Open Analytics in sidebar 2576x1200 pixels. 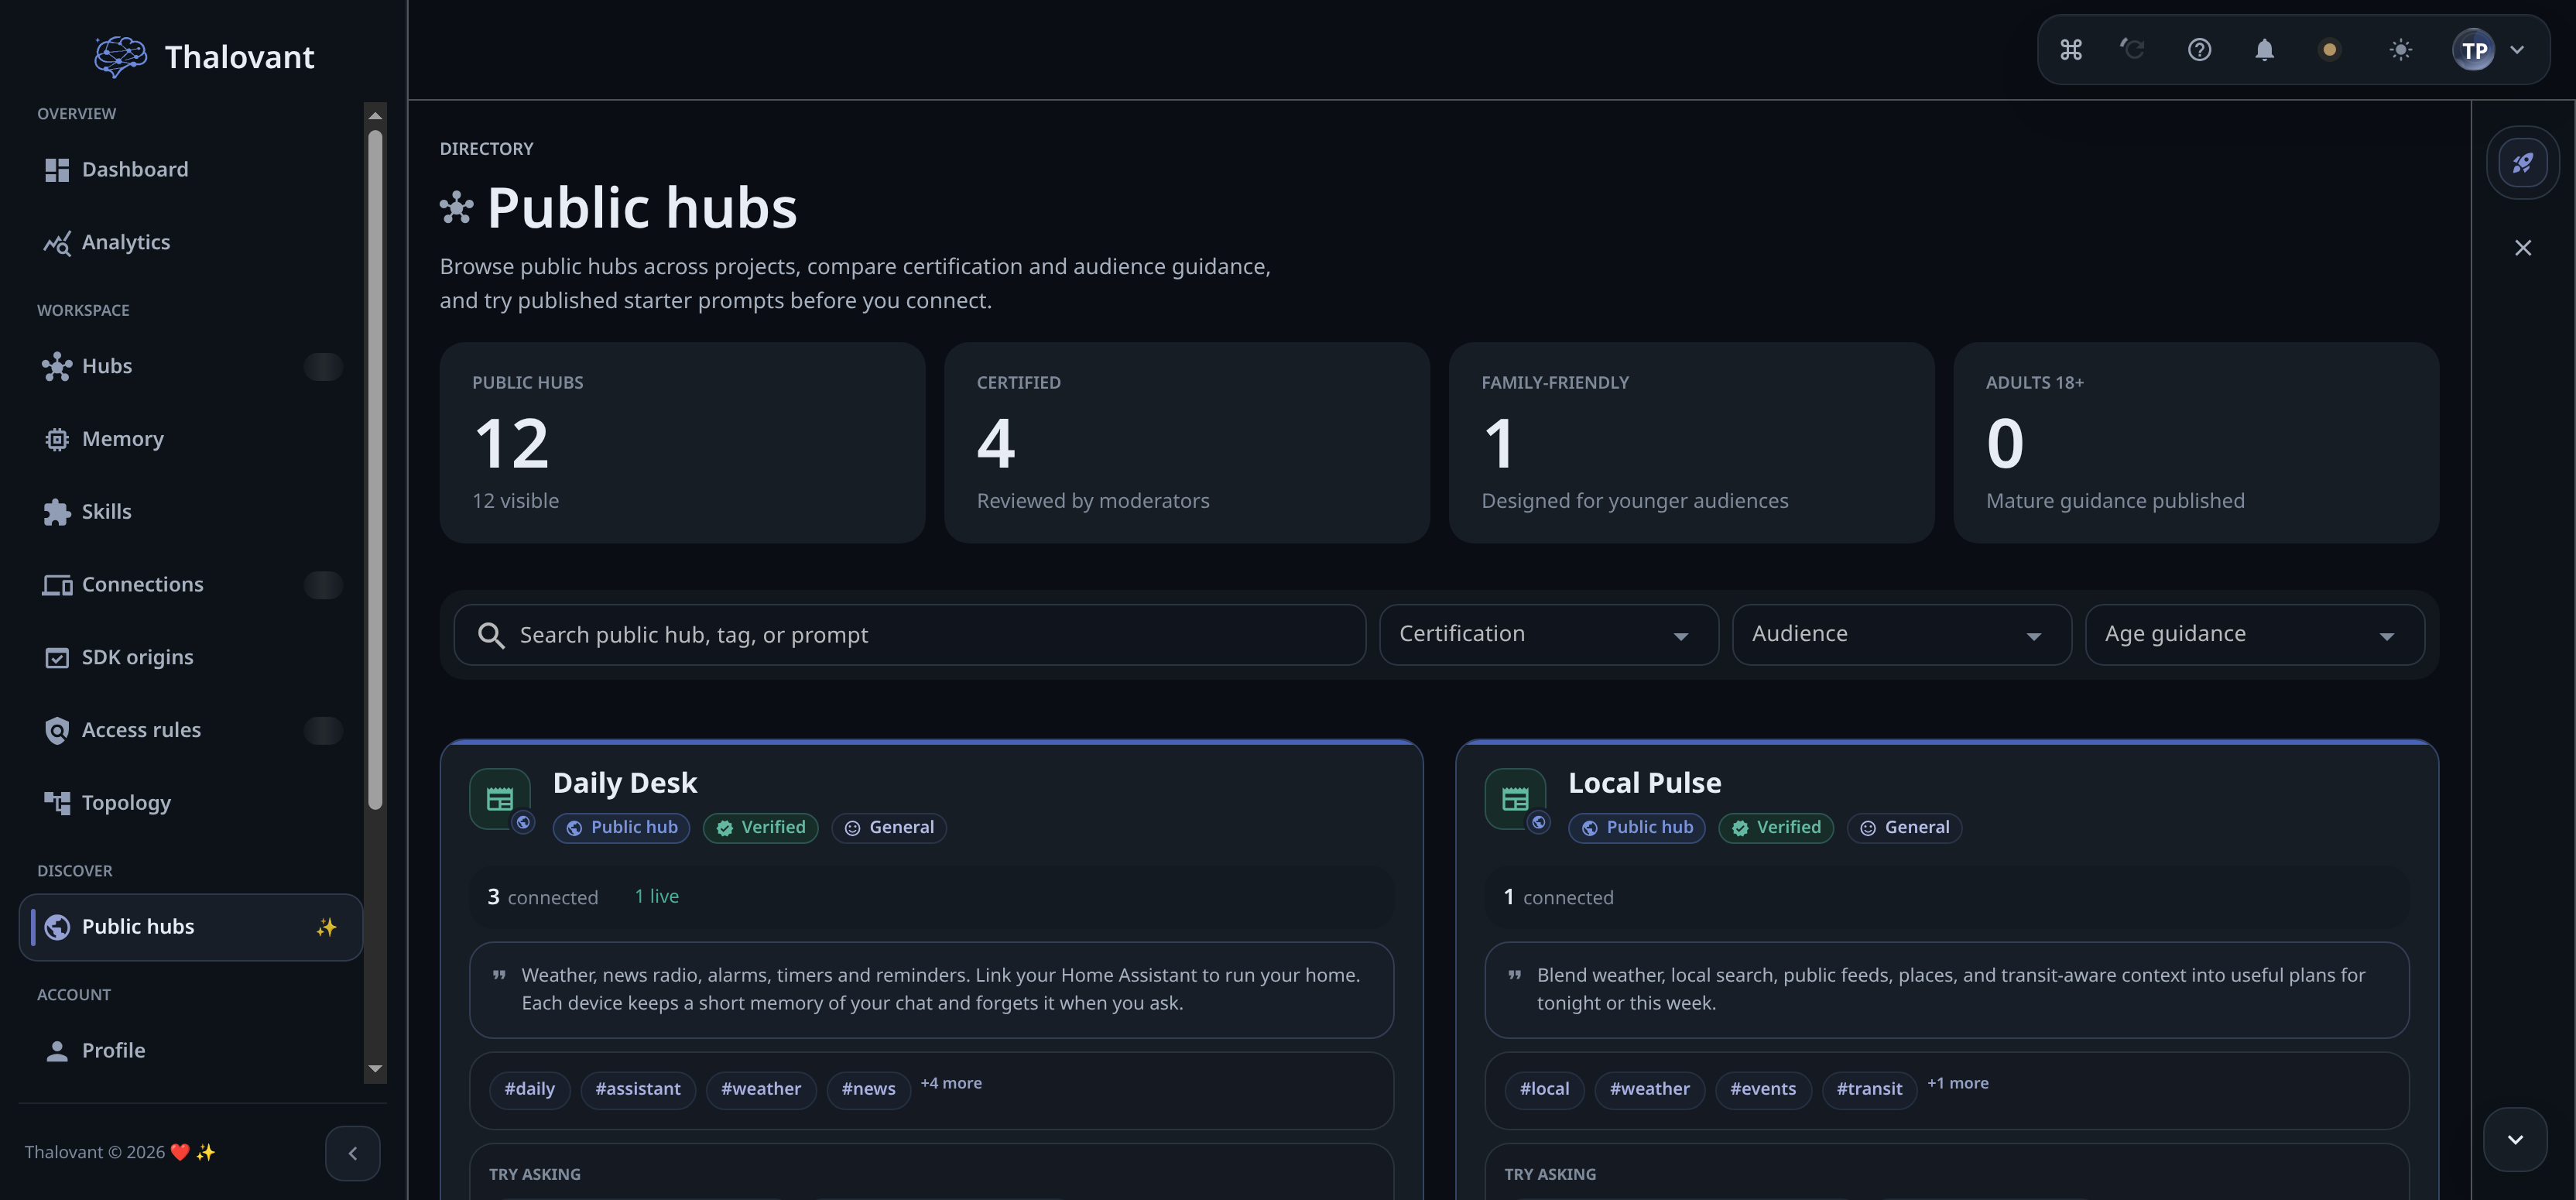[190, 243]
